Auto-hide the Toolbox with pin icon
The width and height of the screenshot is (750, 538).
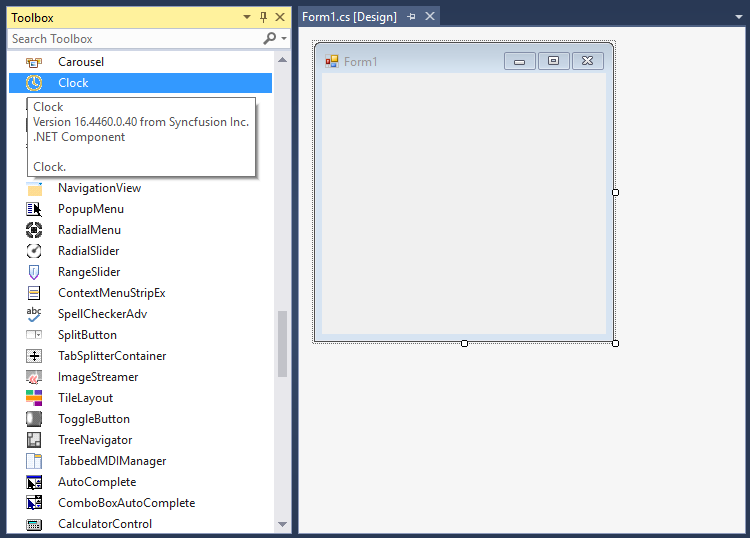click(264, 18)
